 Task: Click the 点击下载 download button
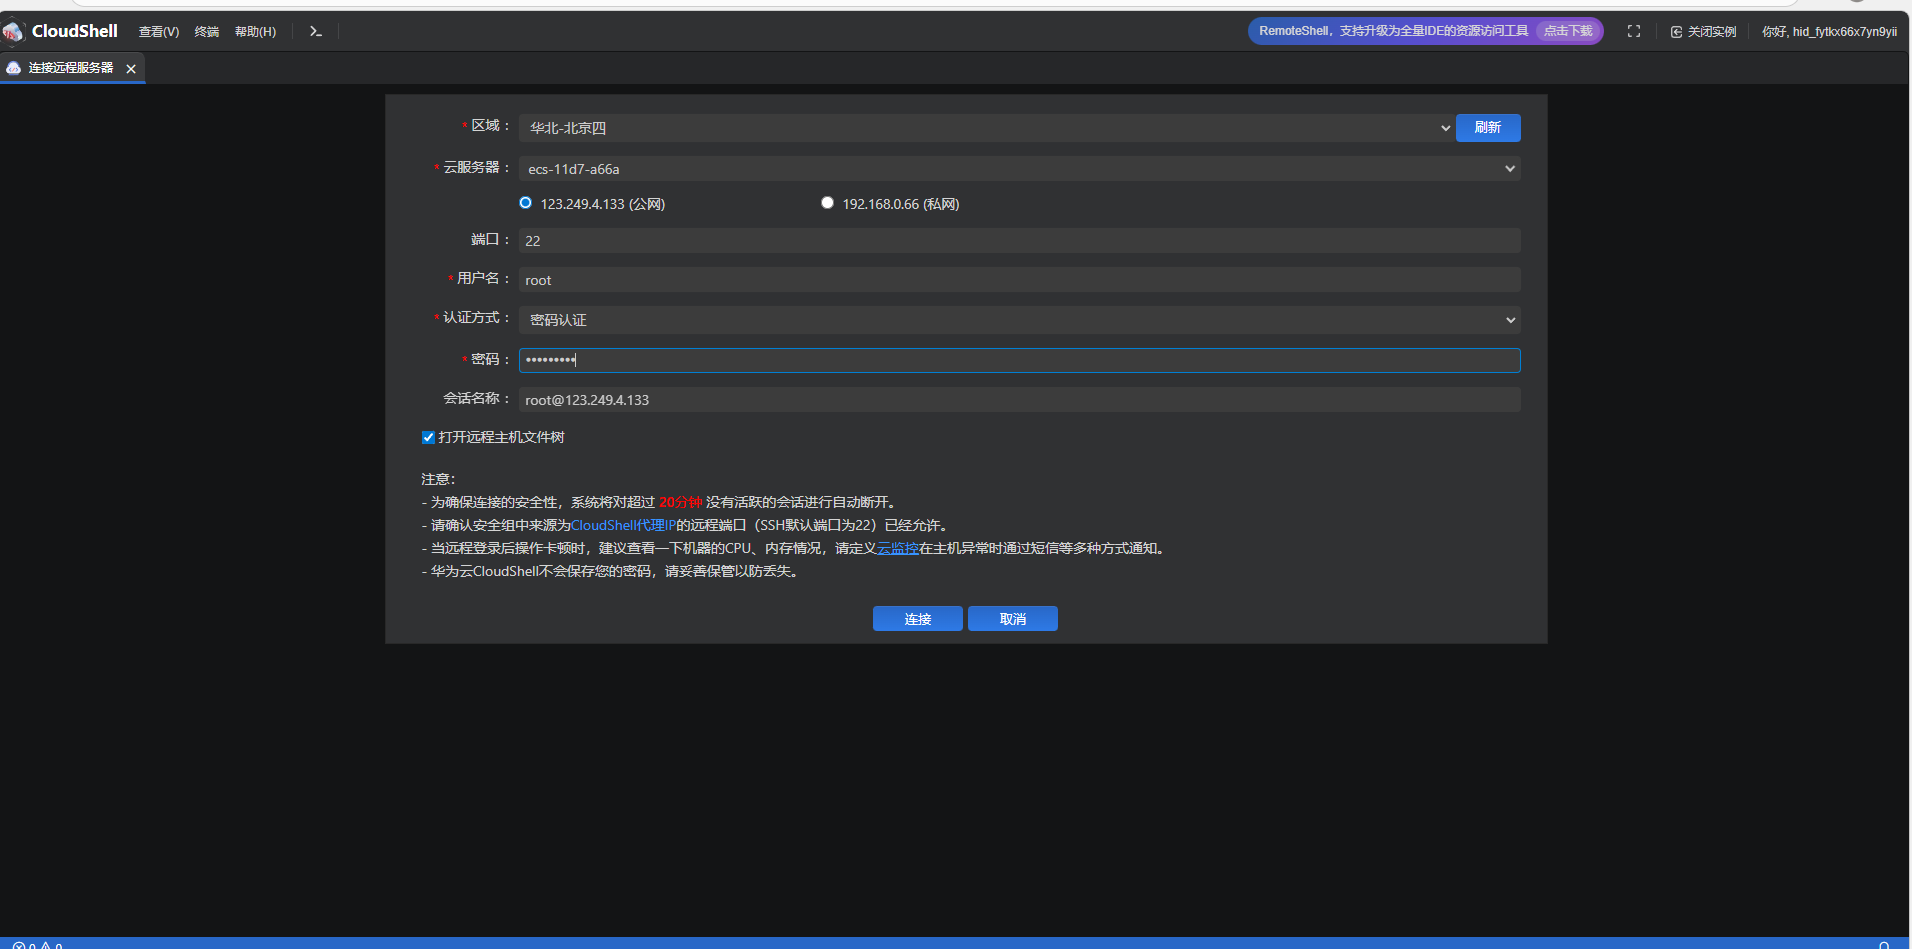(1568, 31)
